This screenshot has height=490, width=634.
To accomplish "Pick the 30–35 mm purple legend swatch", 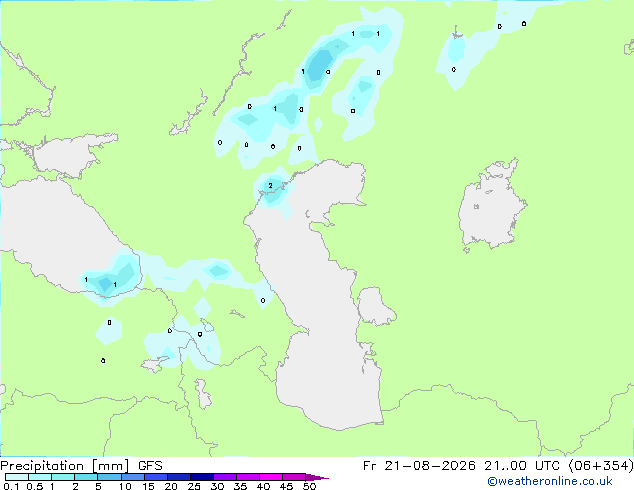I will pyautogui.click(x=225, y=477).
